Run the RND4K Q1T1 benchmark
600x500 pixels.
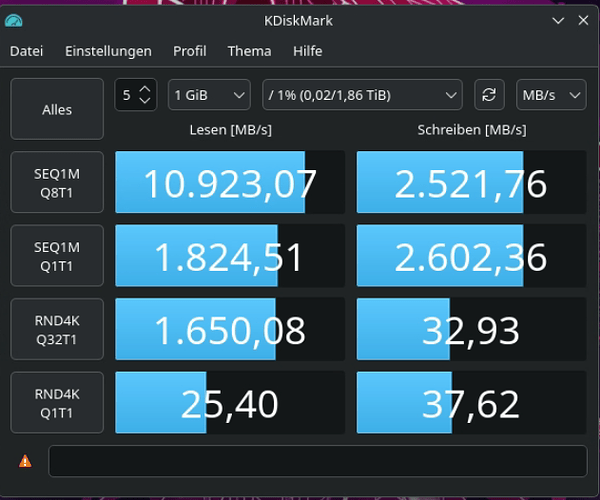57,402
